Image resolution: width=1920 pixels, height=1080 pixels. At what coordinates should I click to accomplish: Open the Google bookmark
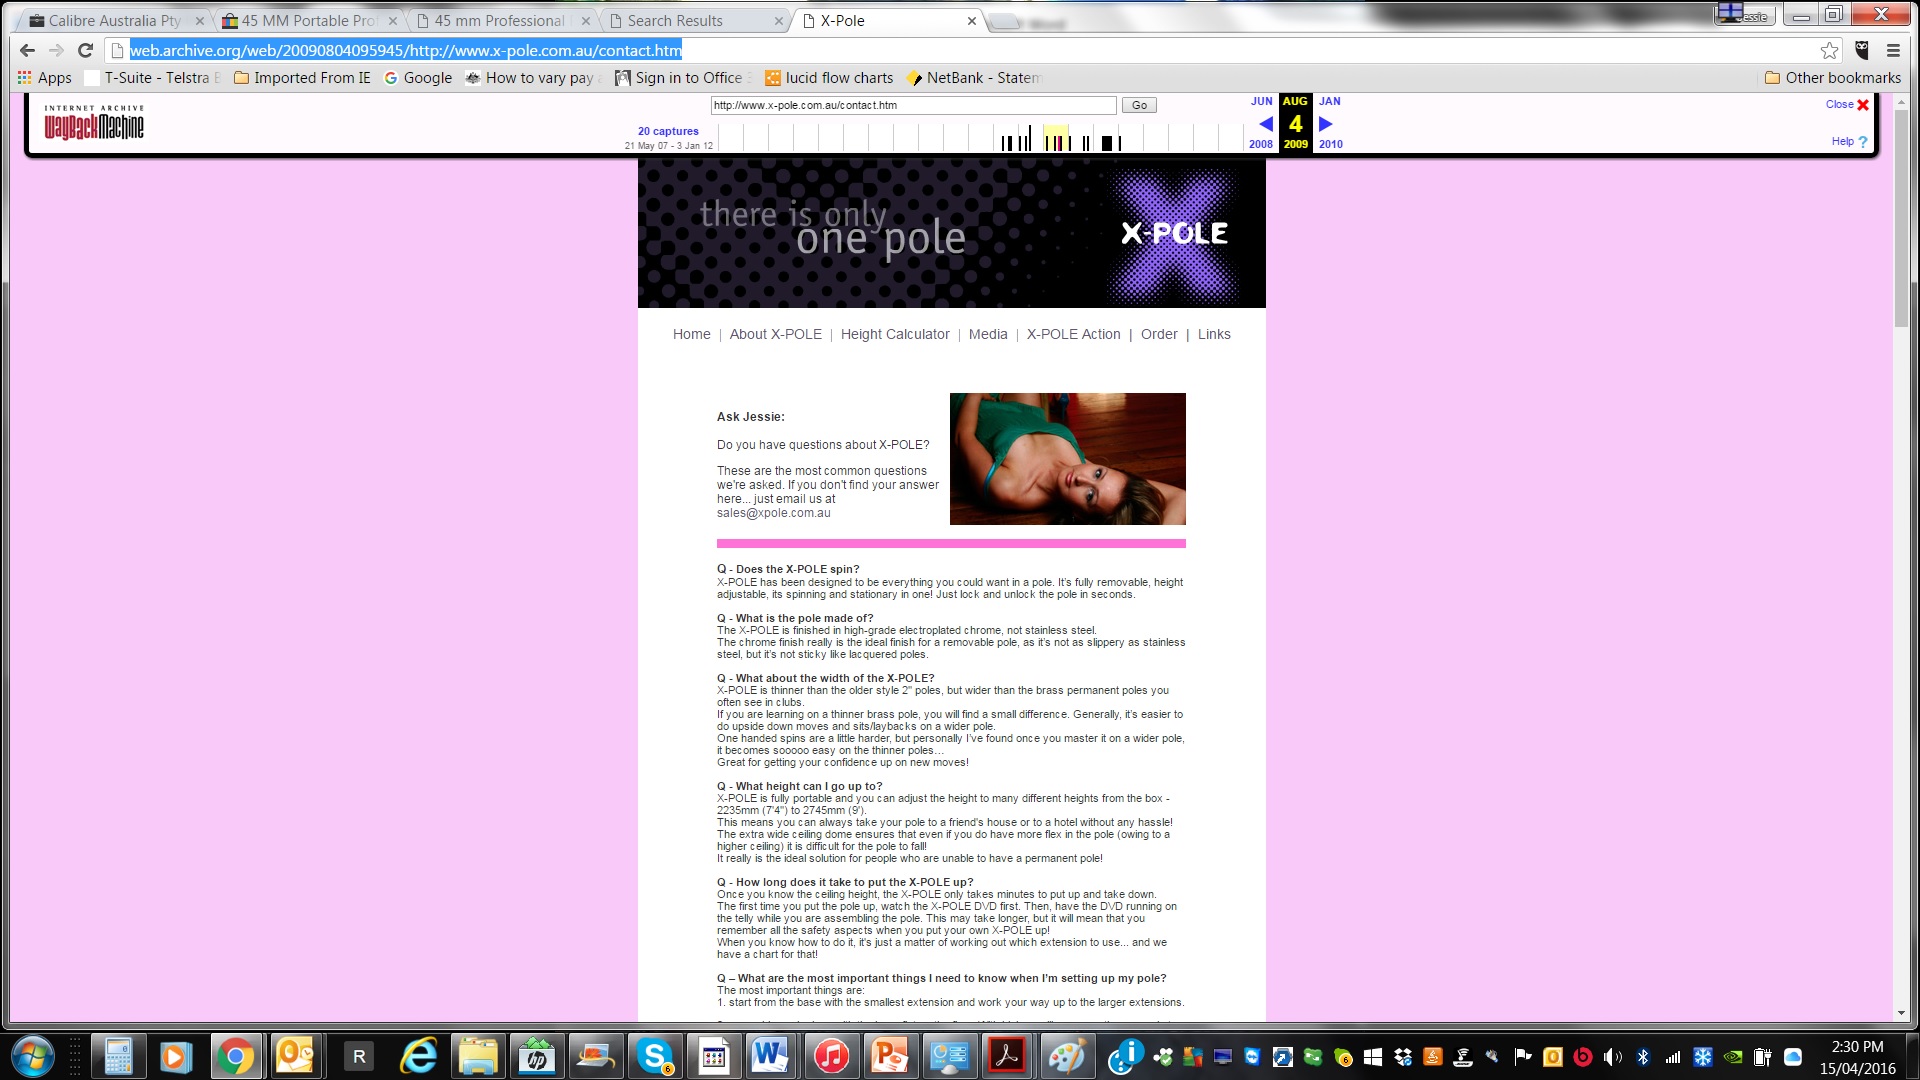[418, 78]
